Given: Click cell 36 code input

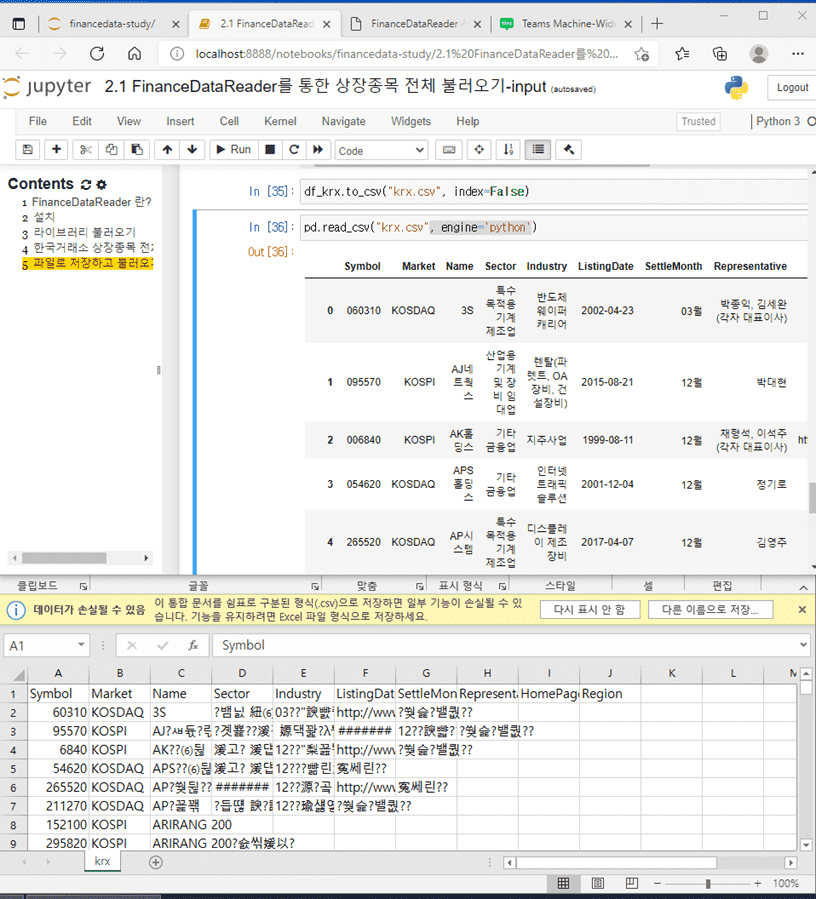Looking at the screenshot, I should 553,228.
